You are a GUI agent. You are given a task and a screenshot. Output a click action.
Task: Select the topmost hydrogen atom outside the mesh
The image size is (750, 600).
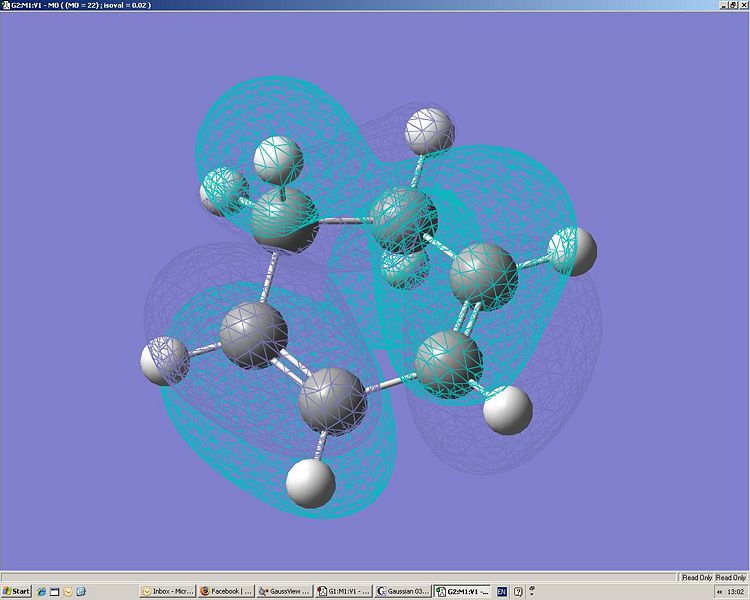pos(429,131)
